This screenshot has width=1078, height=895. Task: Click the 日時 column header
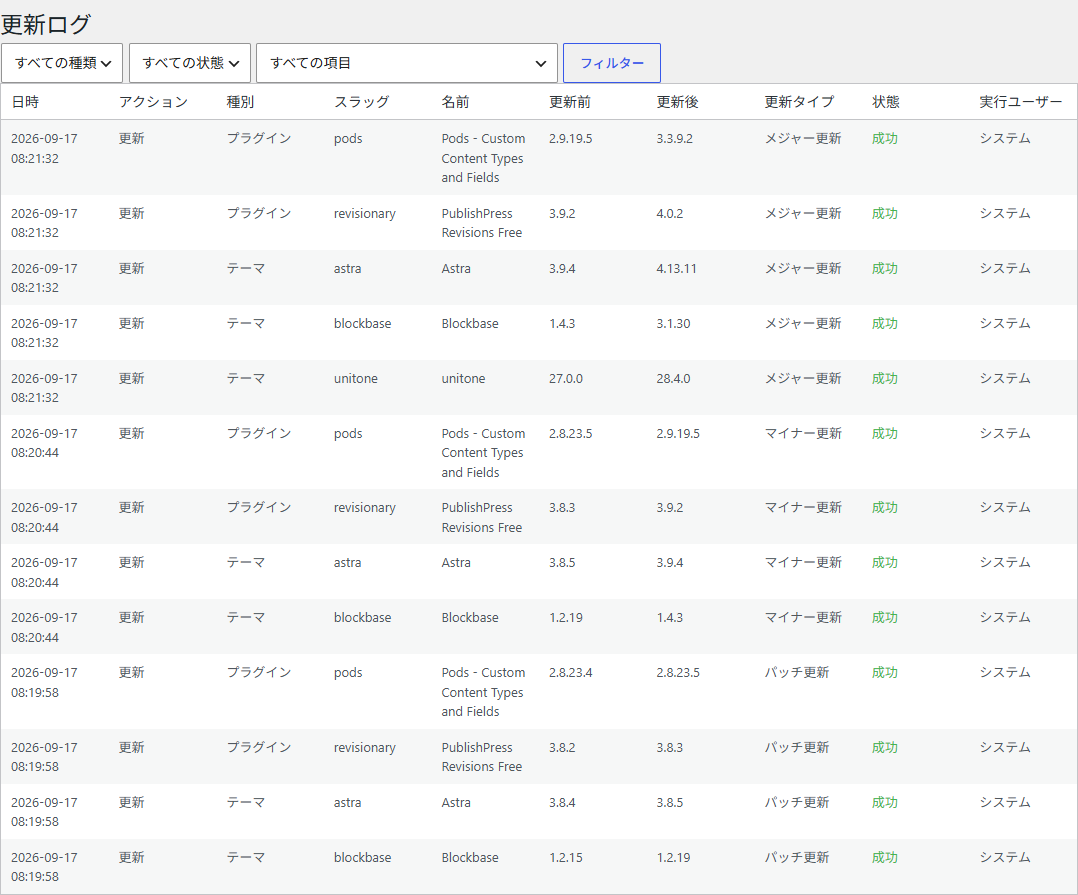[x=25, y=102]
